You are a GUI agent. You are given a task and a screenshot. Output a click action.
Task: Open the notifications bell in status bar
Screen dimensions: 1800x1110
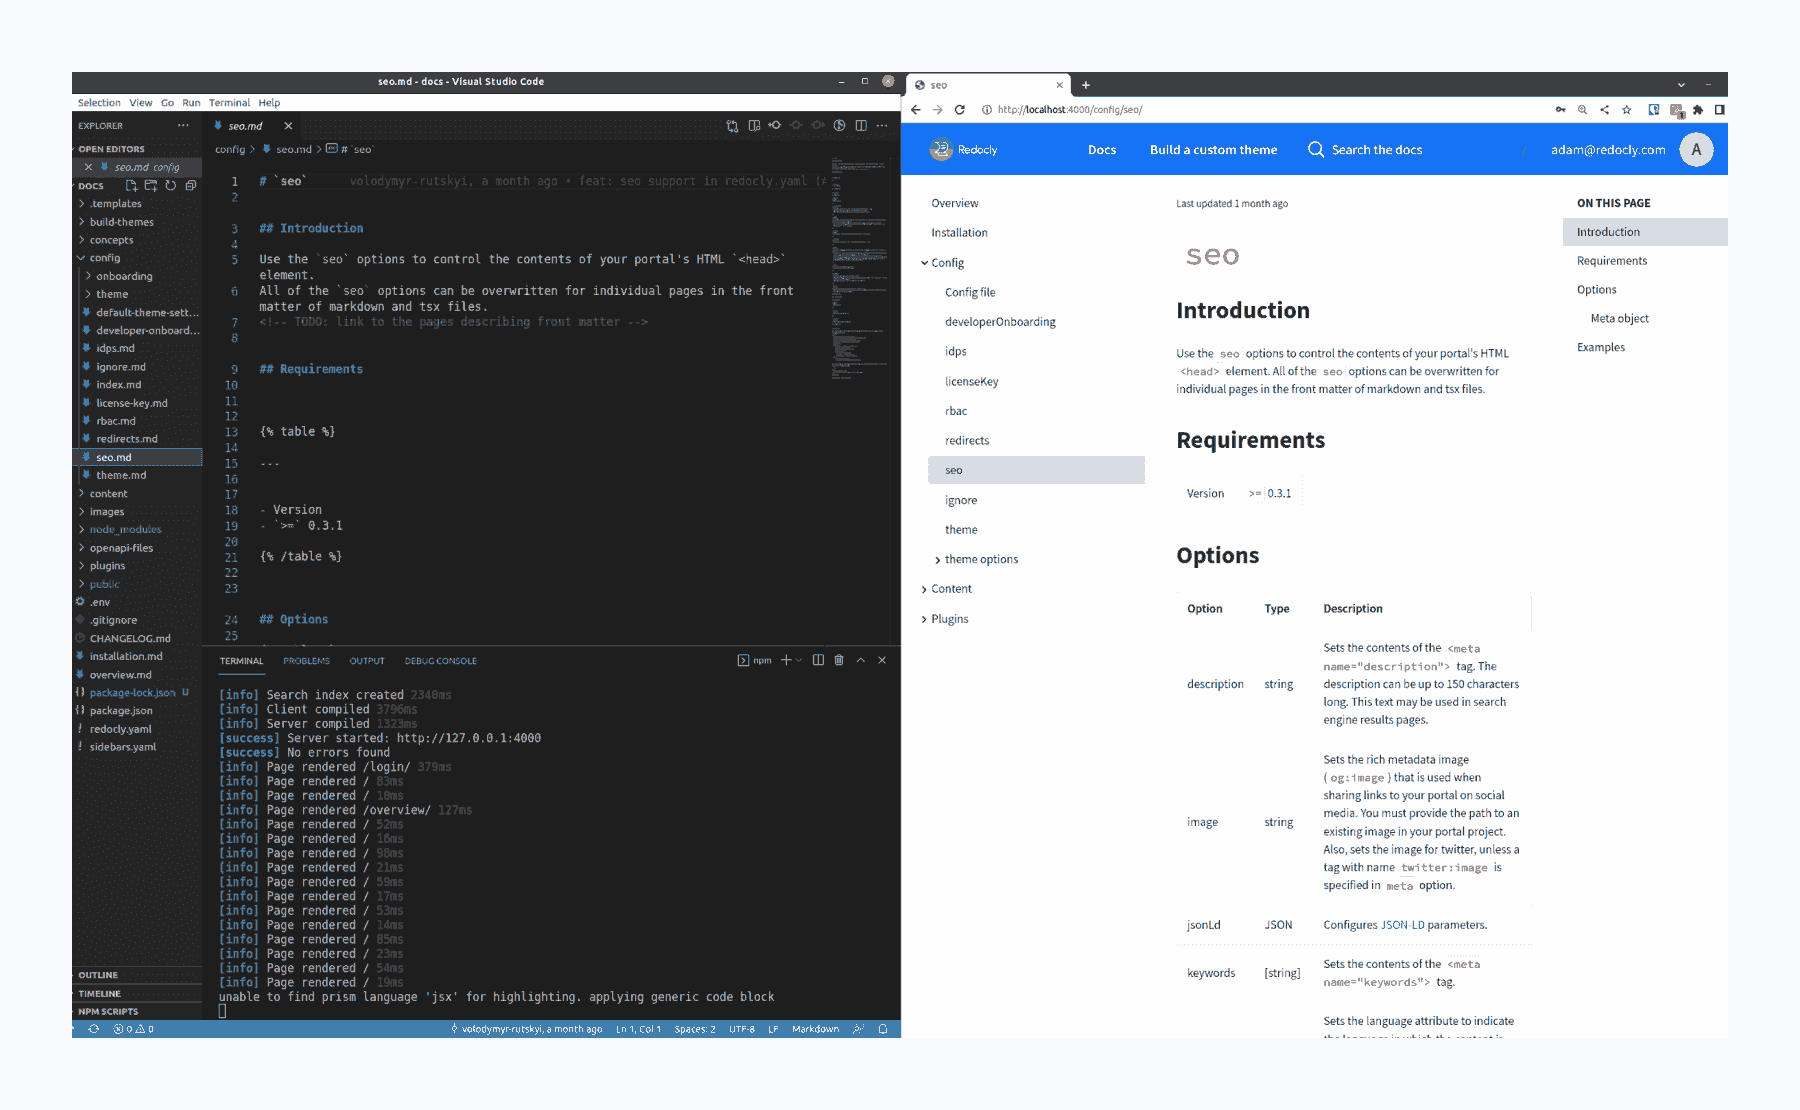(x=883, y=1029)
